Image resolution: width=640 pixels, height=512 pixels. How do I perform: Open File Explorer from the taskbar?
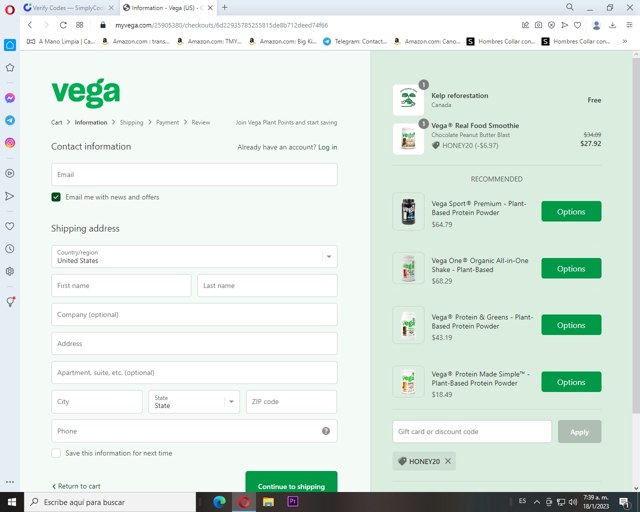pyautogui.click(x=268, y=502)
